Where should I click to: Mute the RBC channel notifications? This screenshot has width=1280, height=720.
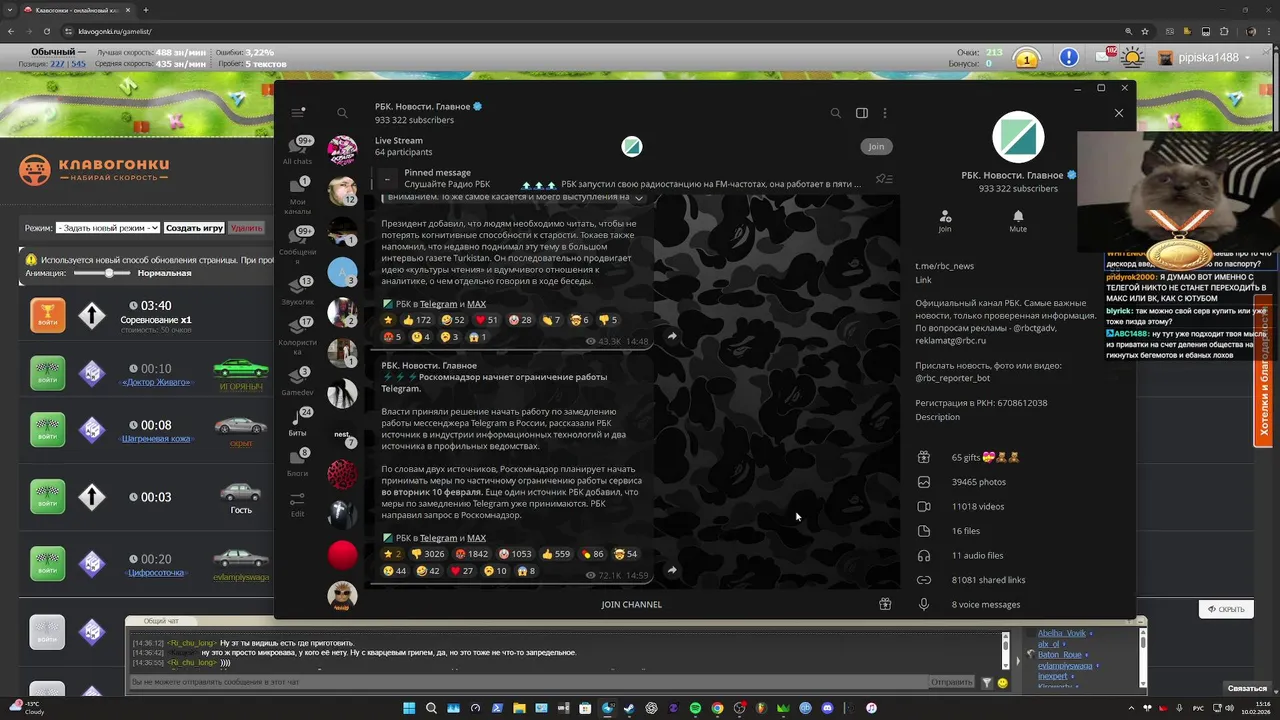(x=1018, y=221)
